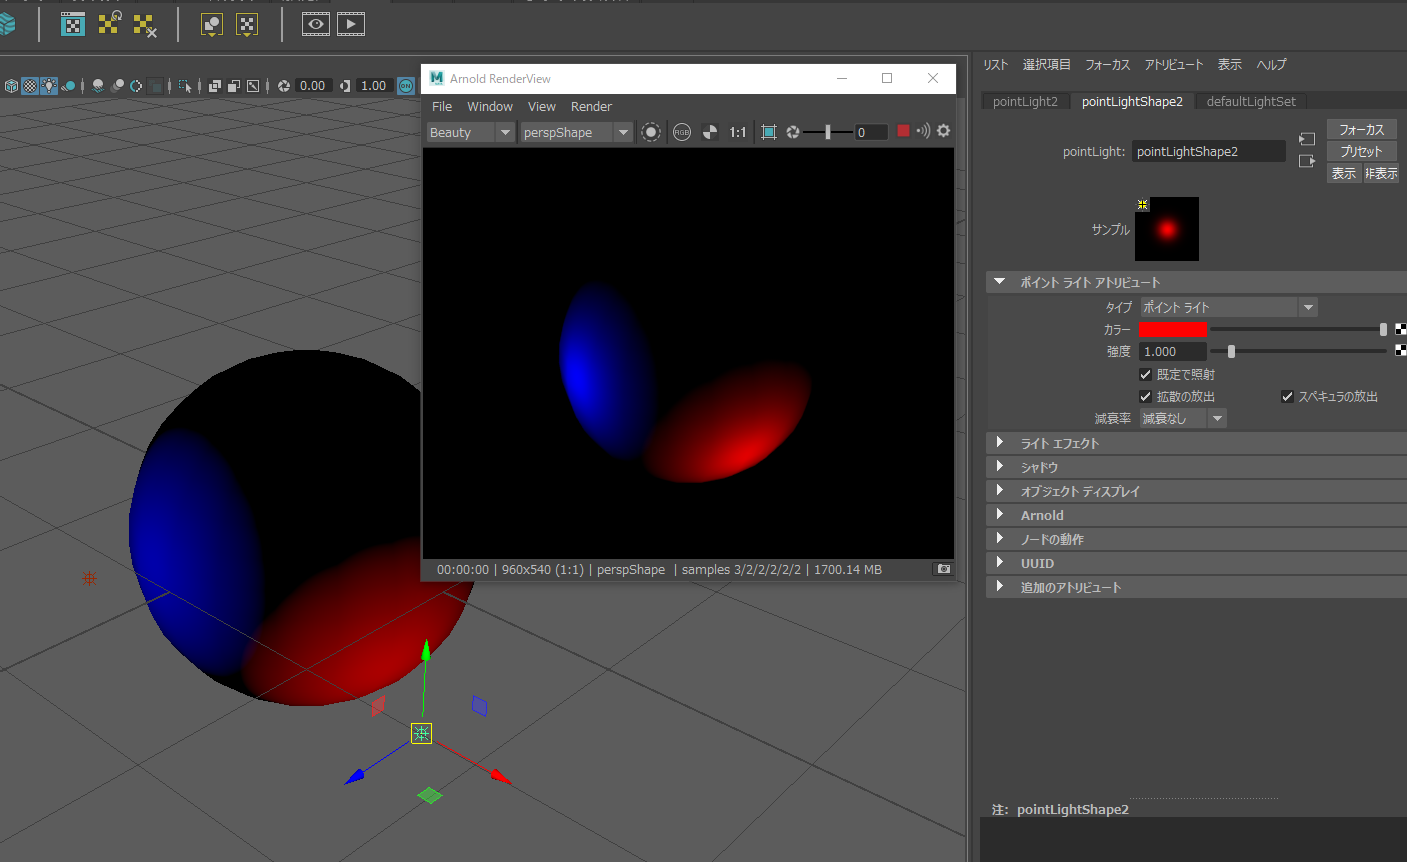Click the filmstrip eye icon in the top toolbar

(316, 24)
